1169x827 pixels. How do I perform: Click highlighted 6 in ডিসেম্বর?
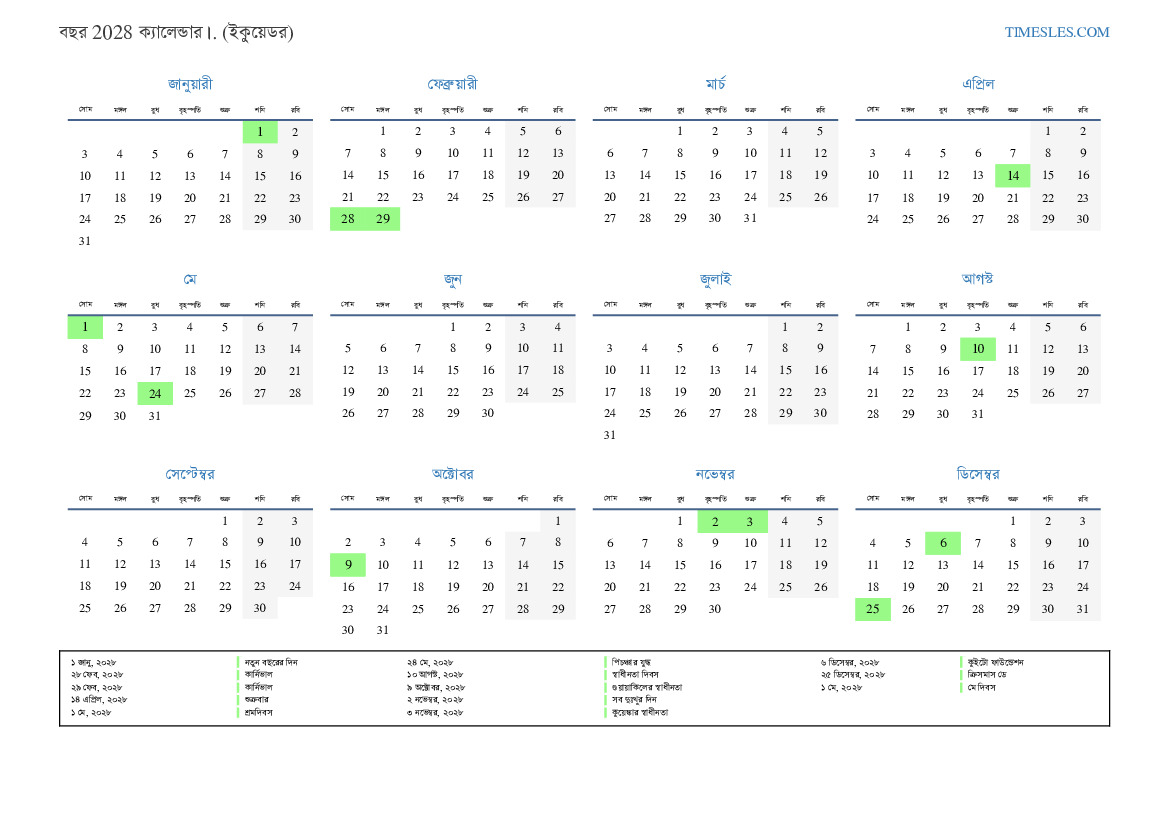click(942, 543)
